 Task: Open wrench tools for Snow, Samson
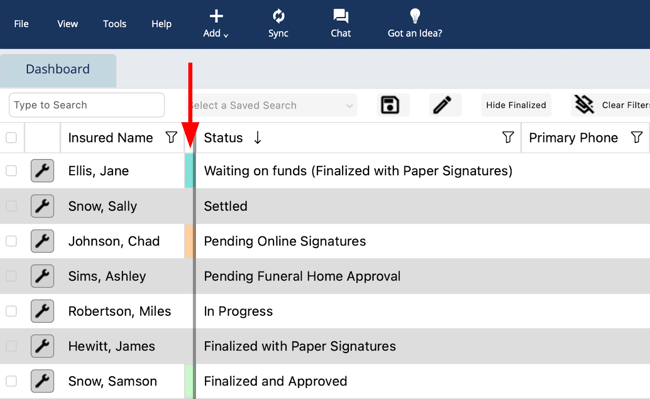point(42,381)
